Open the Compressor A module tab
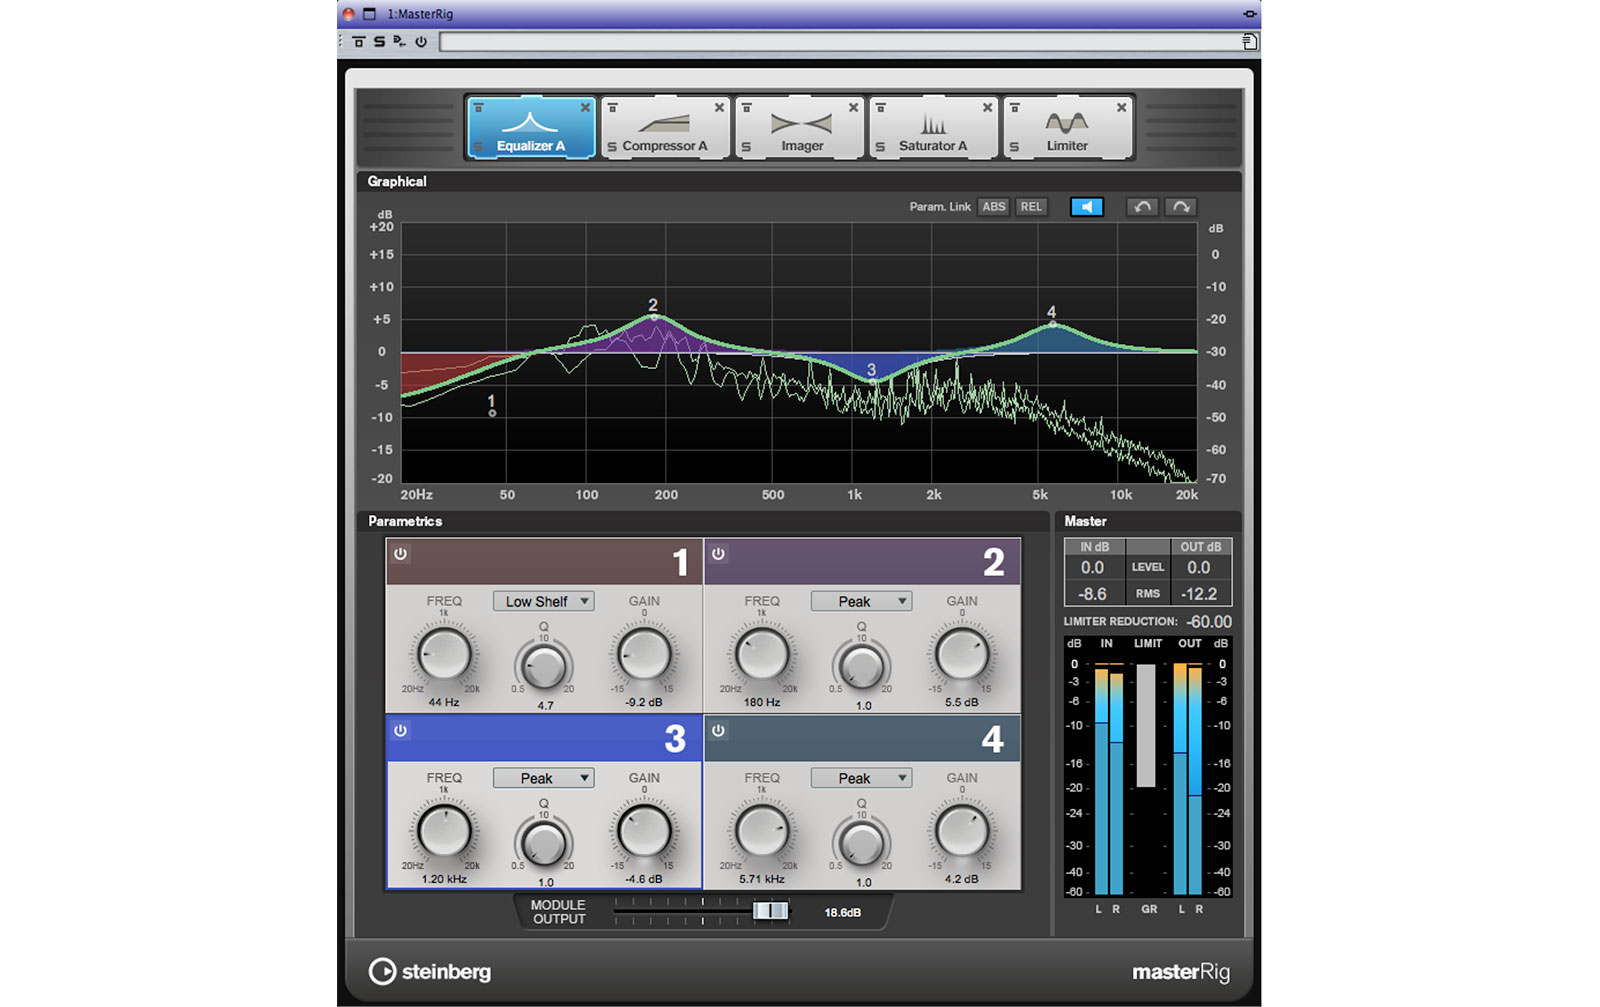The image size is (1600, 1007). [665, 128]
